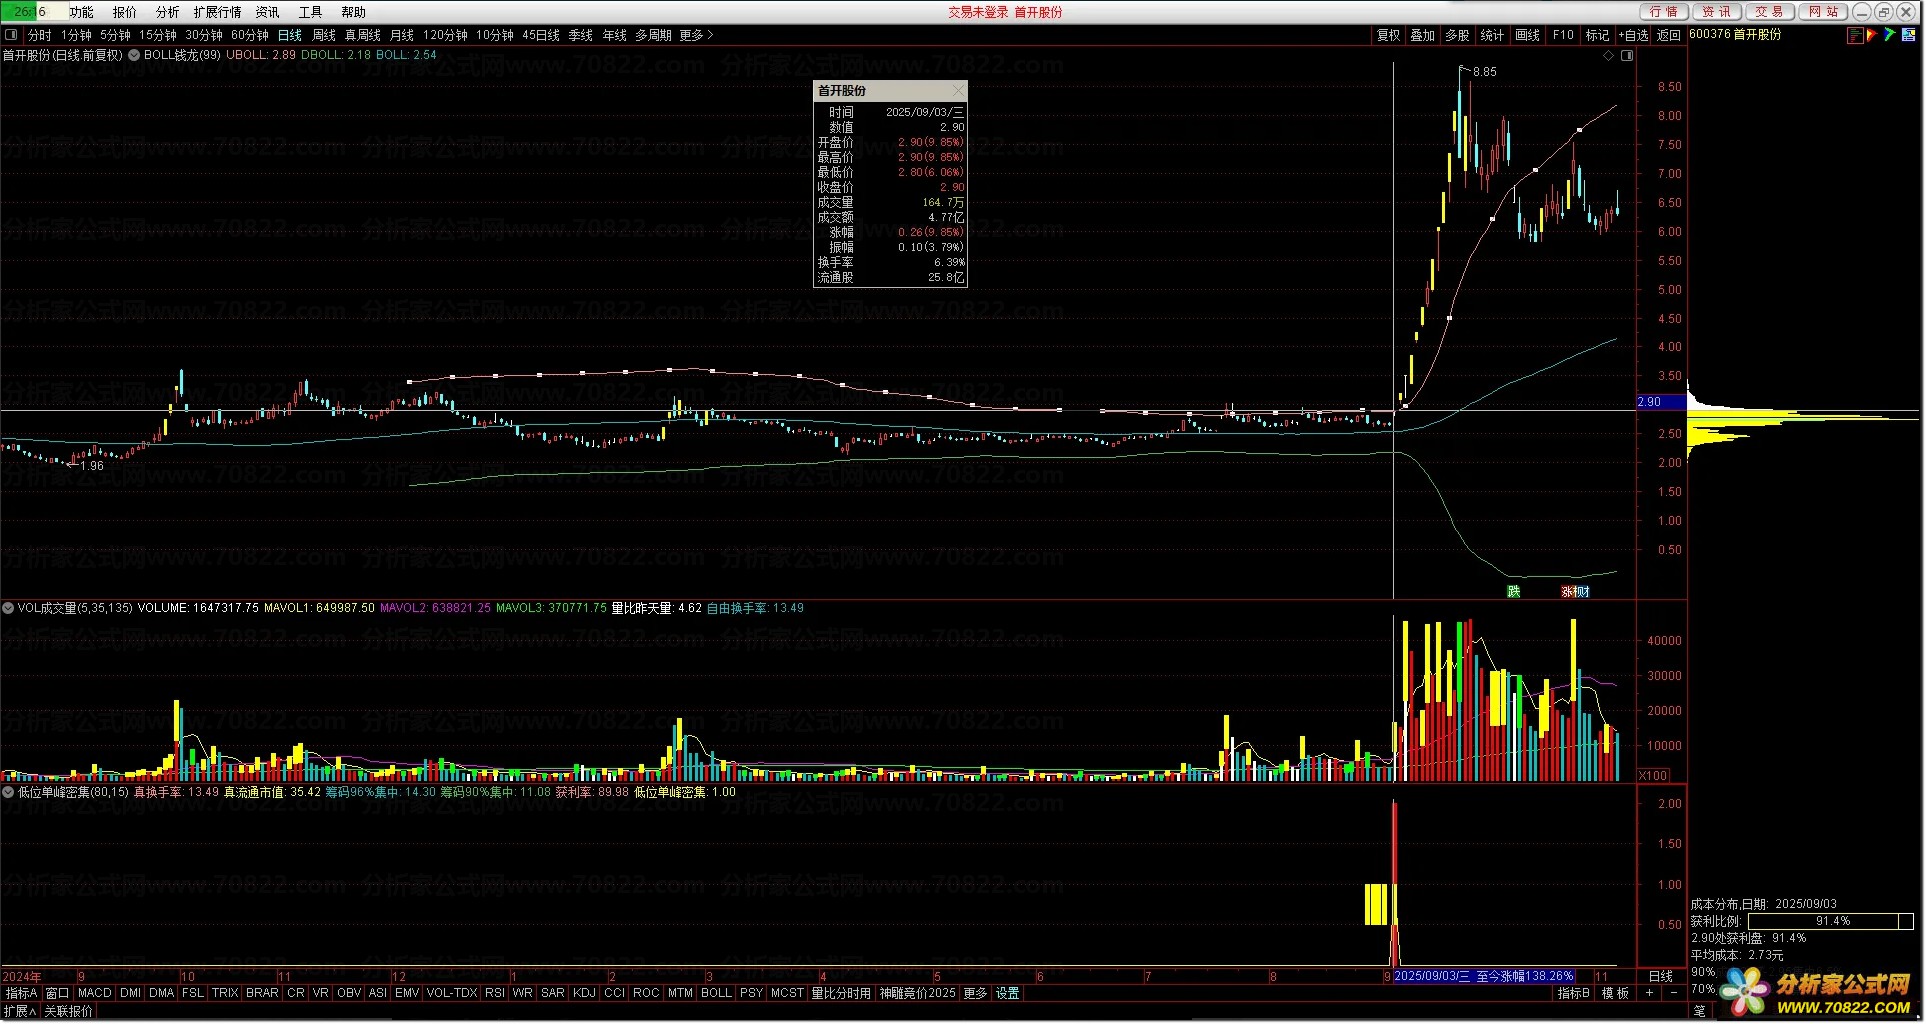
Task: Select the 60分钟 chart period
Action: coord(249,35)
